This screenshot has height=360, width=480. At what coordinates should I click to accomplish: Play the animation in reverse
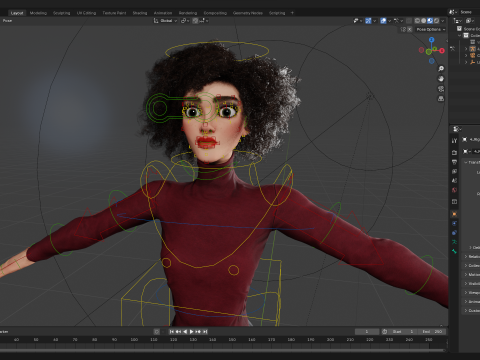[185, 331]
